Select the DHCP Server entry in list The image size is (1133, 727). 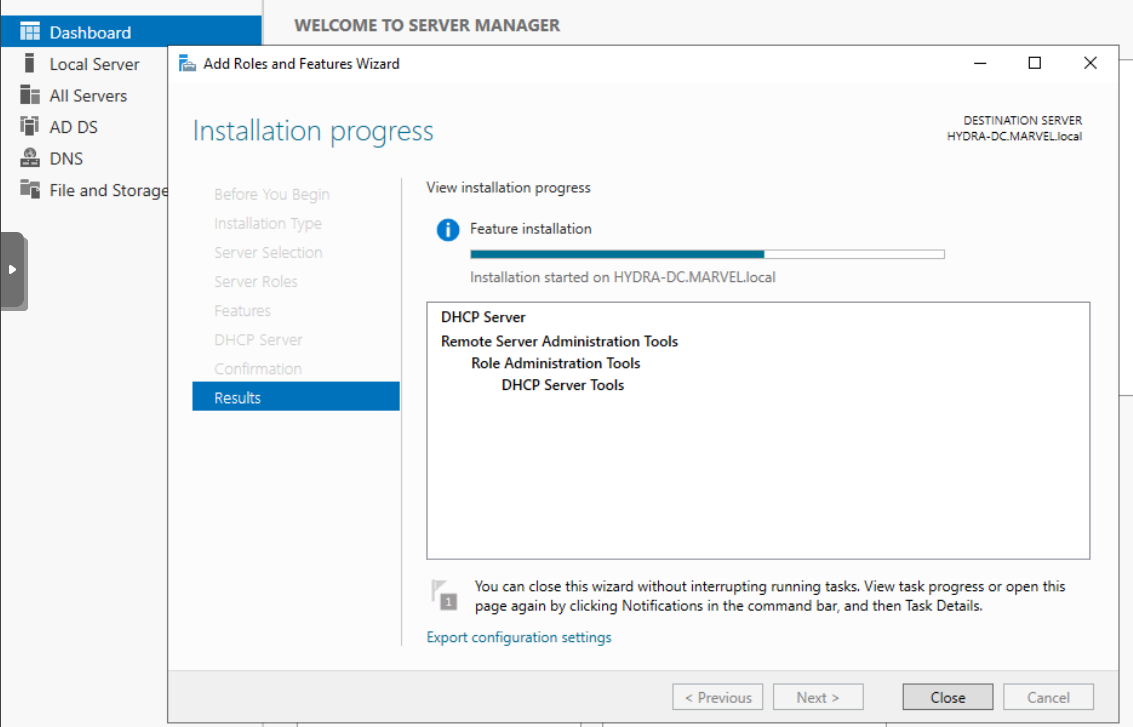[x=483, y=317]
